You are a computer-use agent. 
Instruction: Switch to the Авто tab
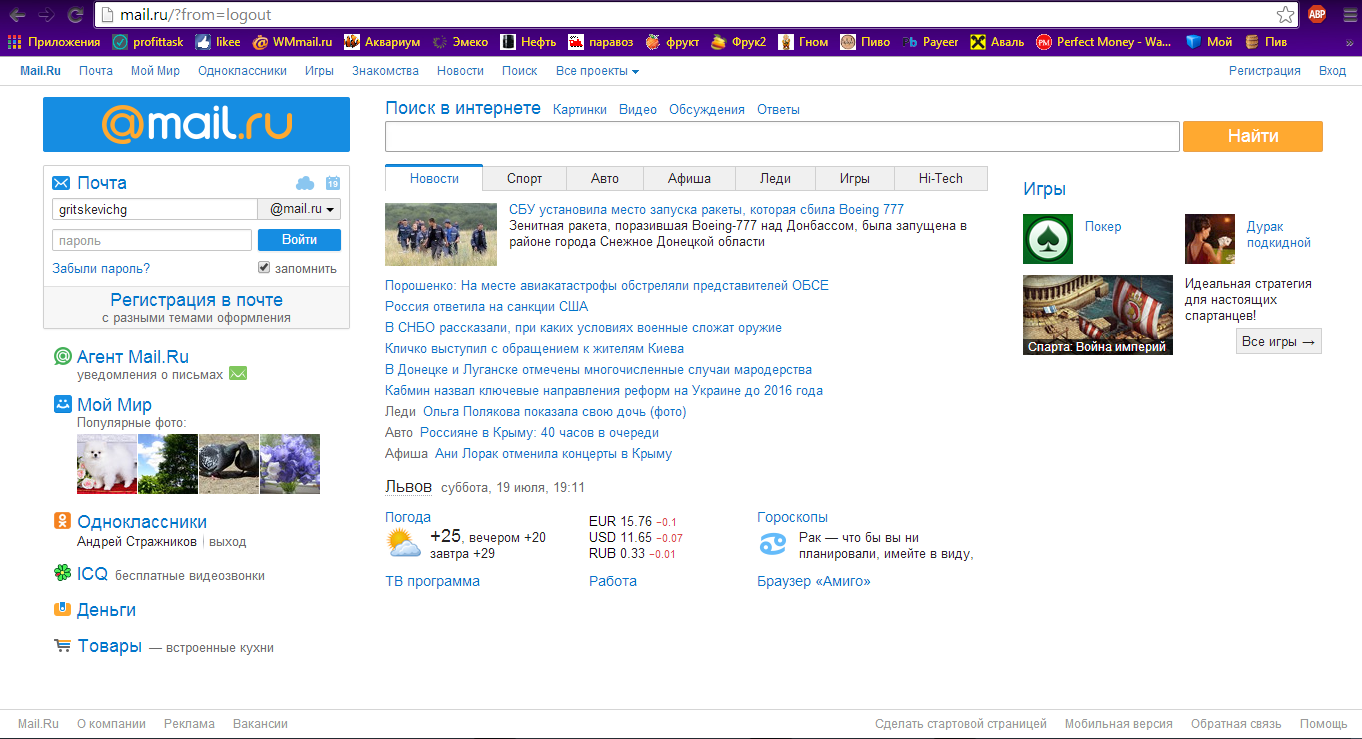pos(604,179)
